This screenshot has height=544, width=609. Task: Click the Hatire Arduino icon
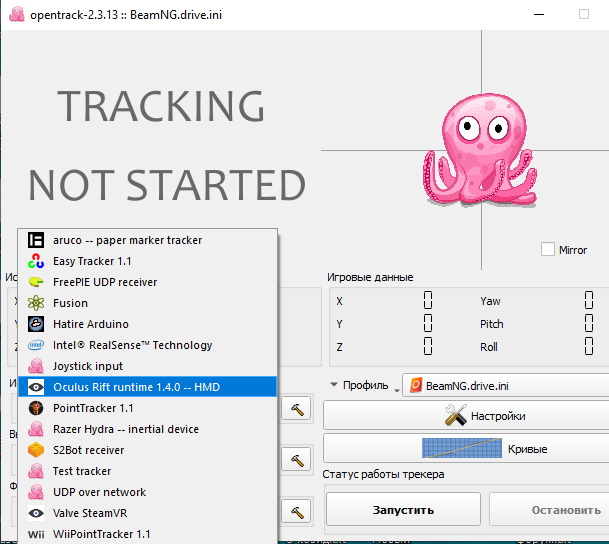36,324
